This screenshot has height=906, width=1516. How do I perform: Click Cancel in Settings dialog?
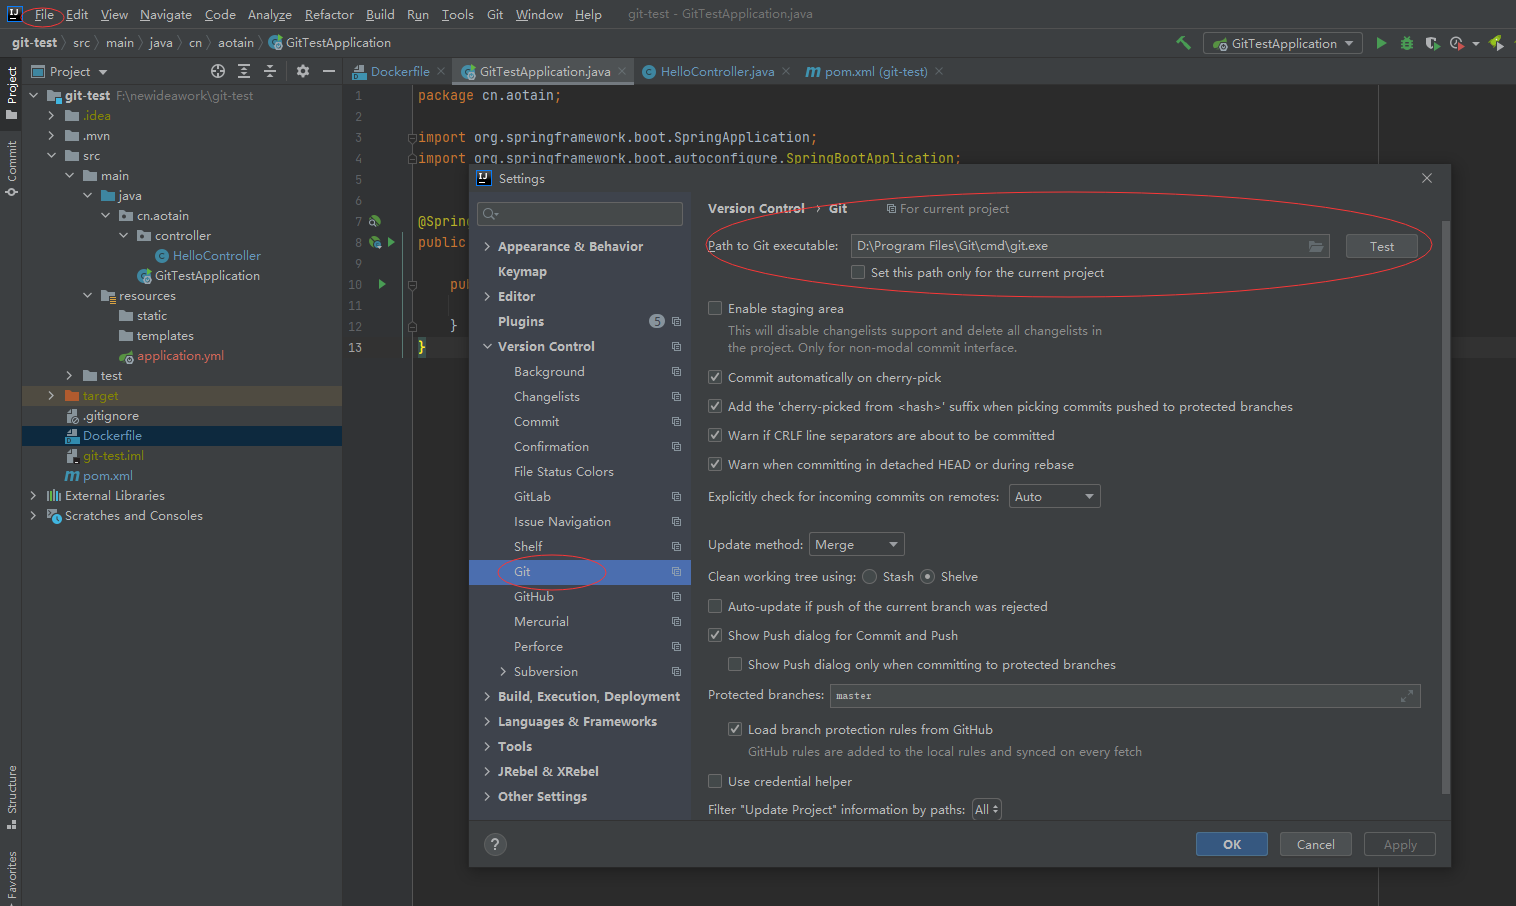1316,844
